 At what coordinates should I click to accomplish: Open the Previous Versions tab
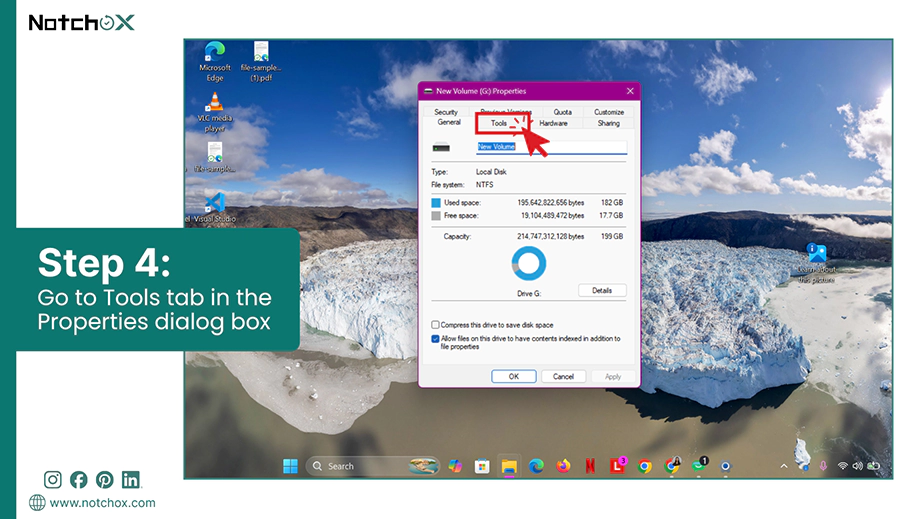coord(506,112)
